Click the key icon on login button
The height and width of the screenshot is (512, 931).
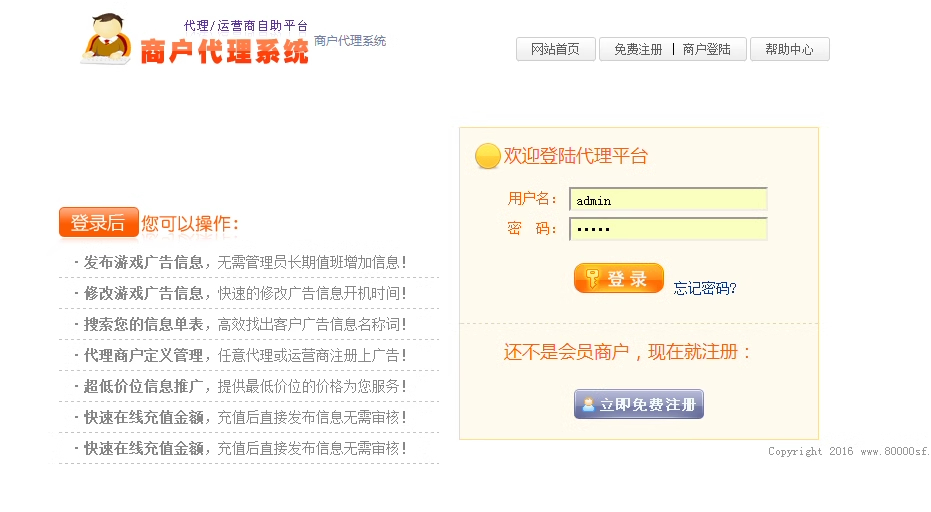click(x=591, y=278)
